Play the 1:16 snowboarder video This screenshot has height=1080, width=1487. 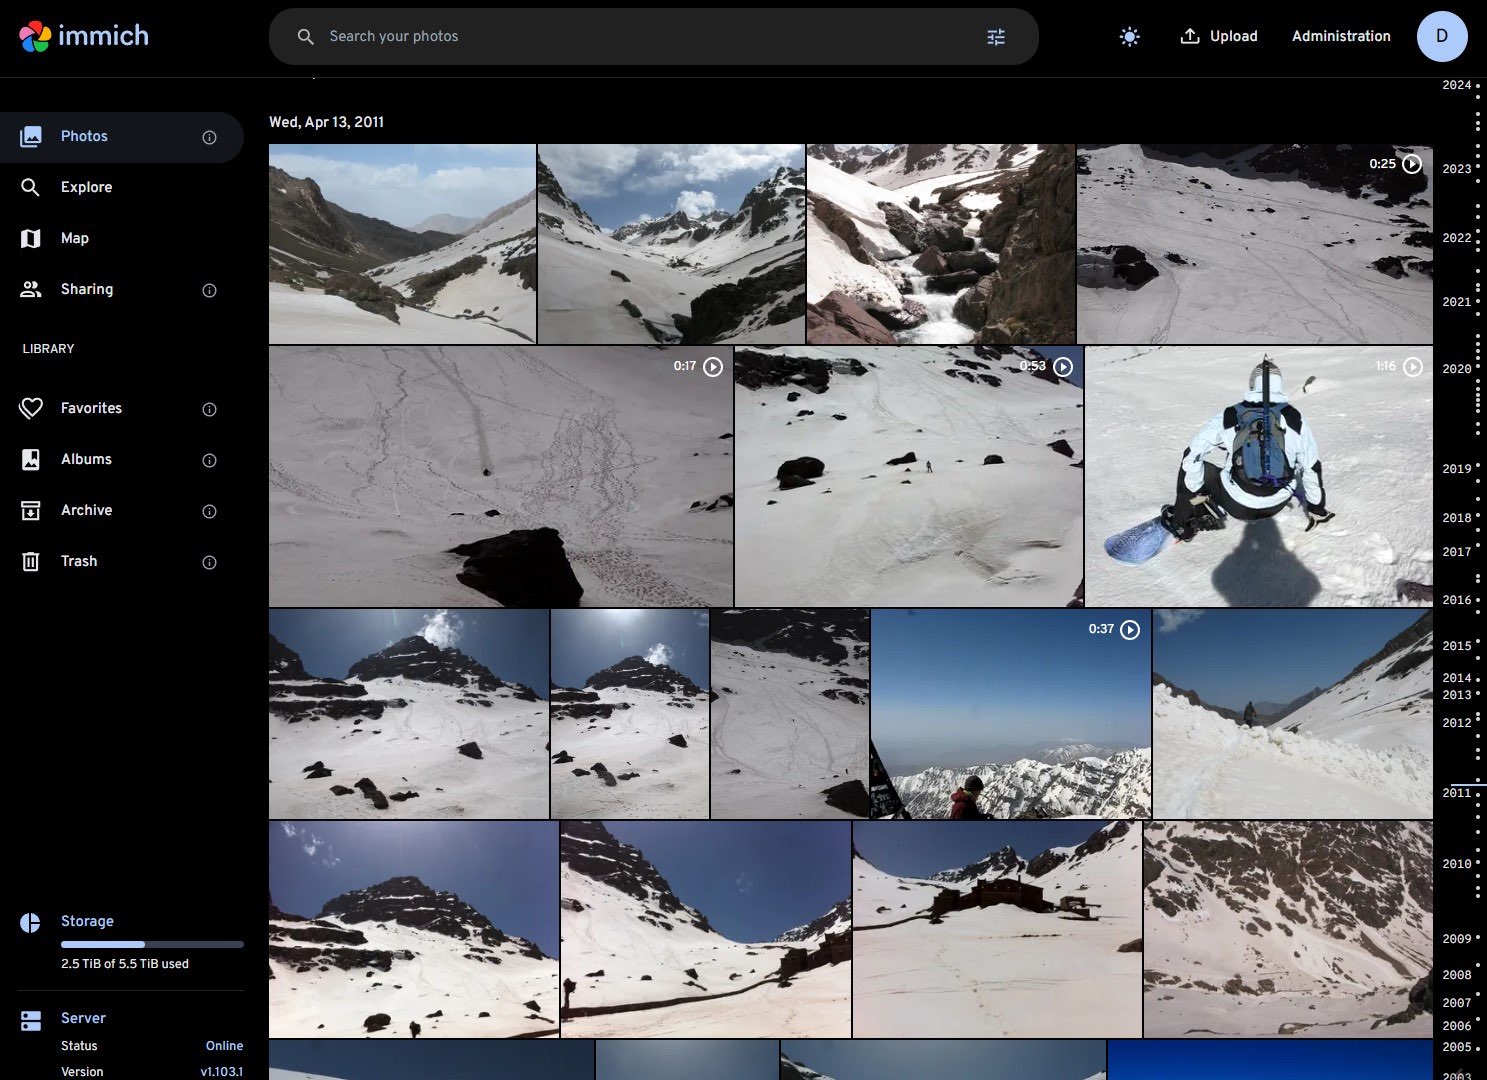(x=1258, y=477)
